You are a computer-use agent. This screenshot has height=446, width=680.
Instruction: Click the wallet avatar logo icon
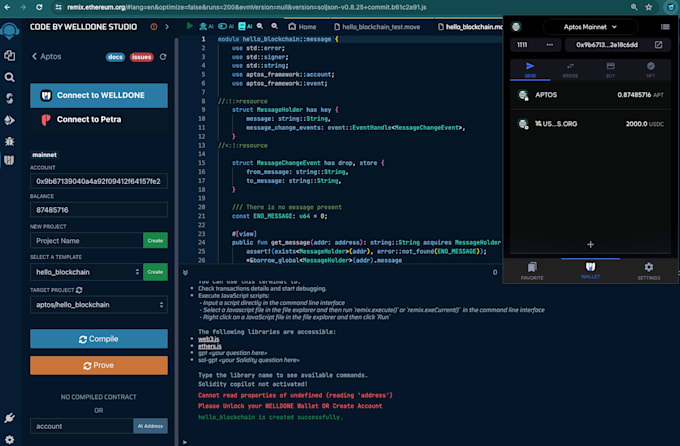tap(516, 27)
